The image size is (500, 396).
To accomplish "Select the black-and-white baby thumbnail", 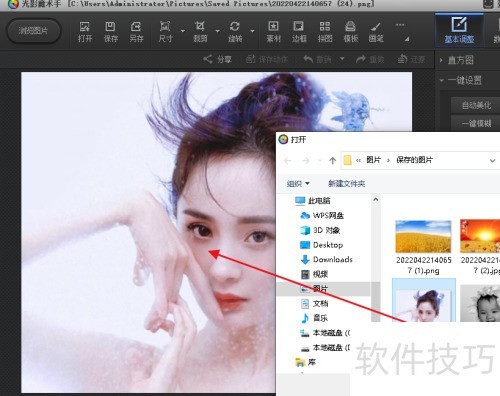I will point(480,303).
